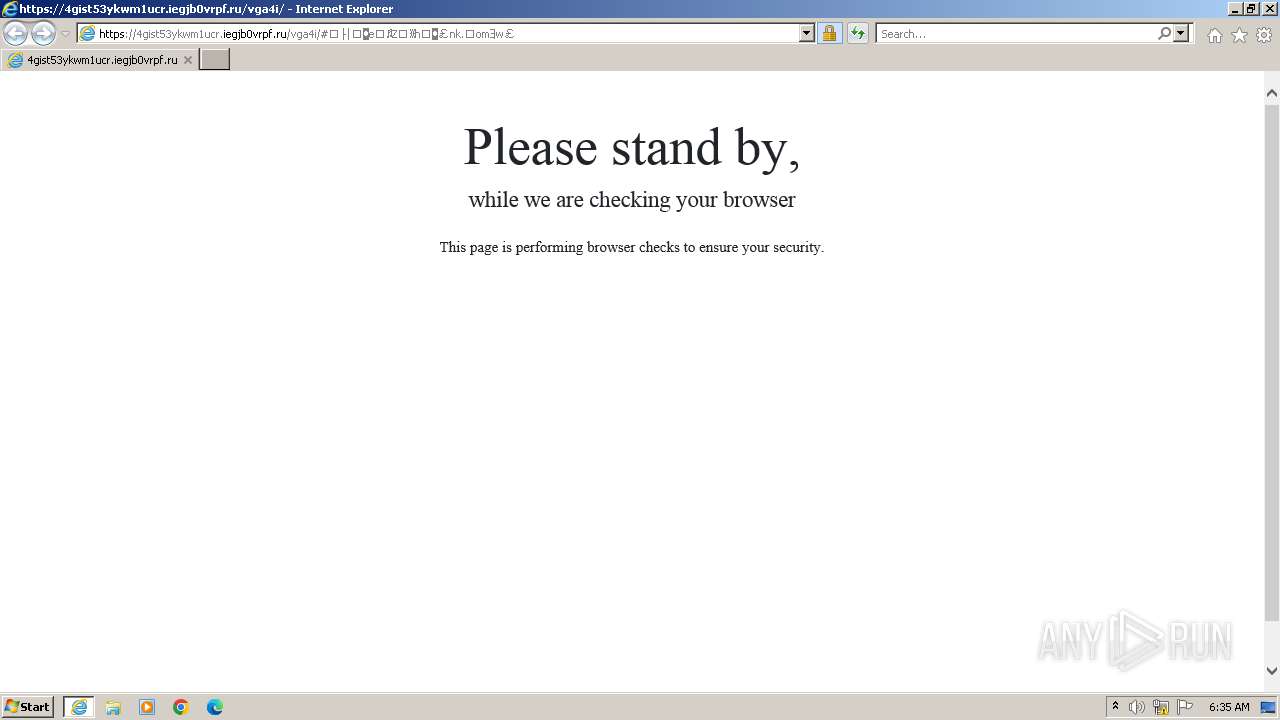This screenshot has width=1280, height=720.
Task: Launch Windows Media Player from the taskbar
Action: 147,707
